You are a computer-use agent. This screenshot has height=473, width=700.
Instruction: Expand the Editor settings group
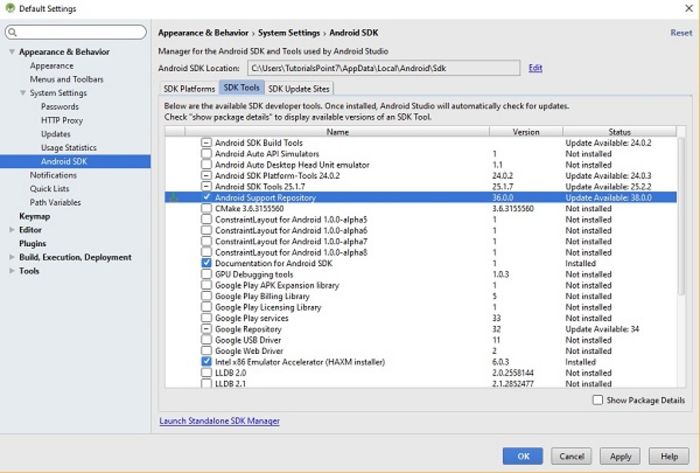[x=11, y=229]
